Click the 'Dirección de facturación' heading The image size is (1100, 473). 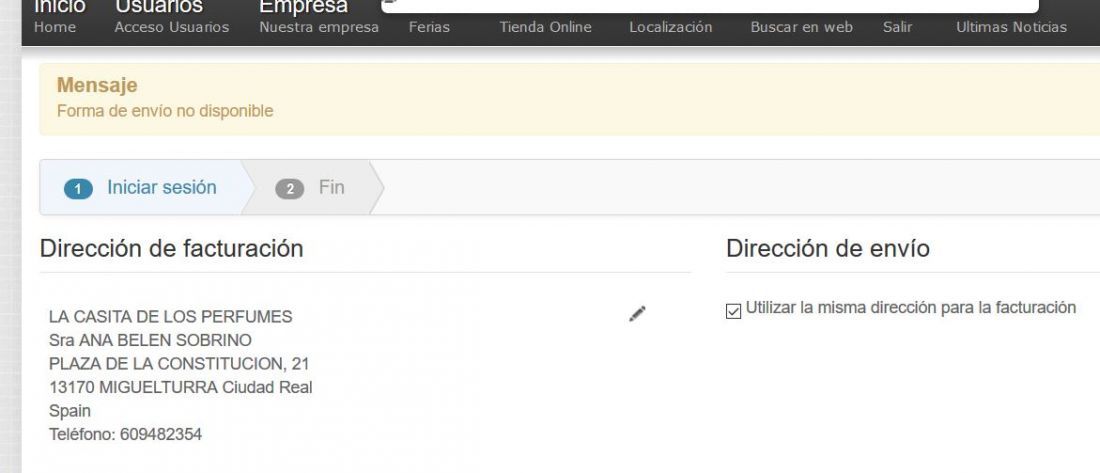tap(171, 248)
